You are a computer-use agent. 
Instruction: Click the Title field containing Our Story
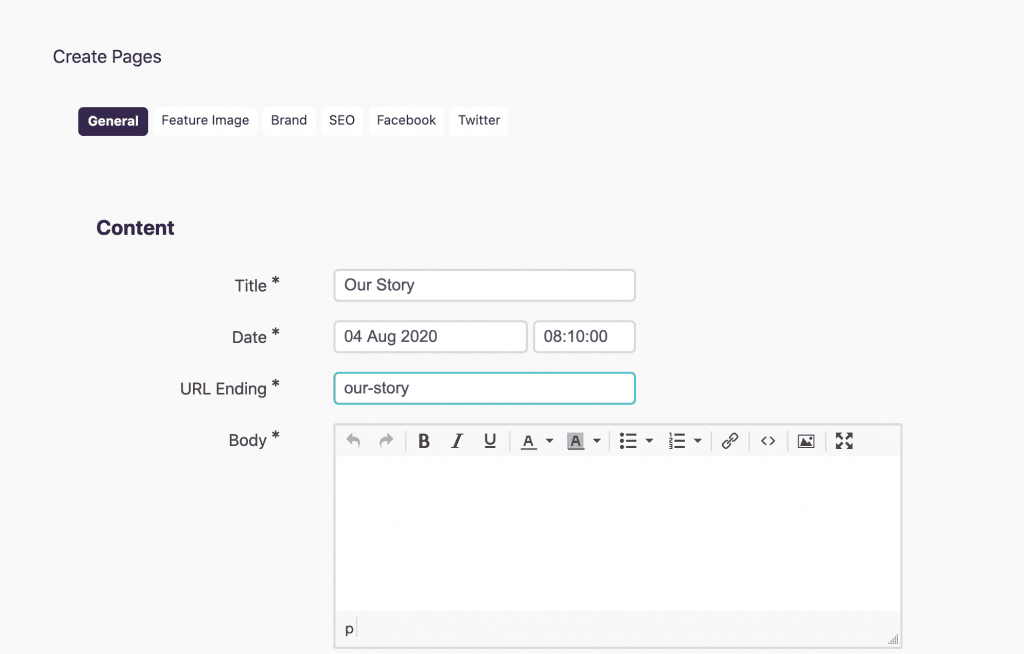click(485, 286)
